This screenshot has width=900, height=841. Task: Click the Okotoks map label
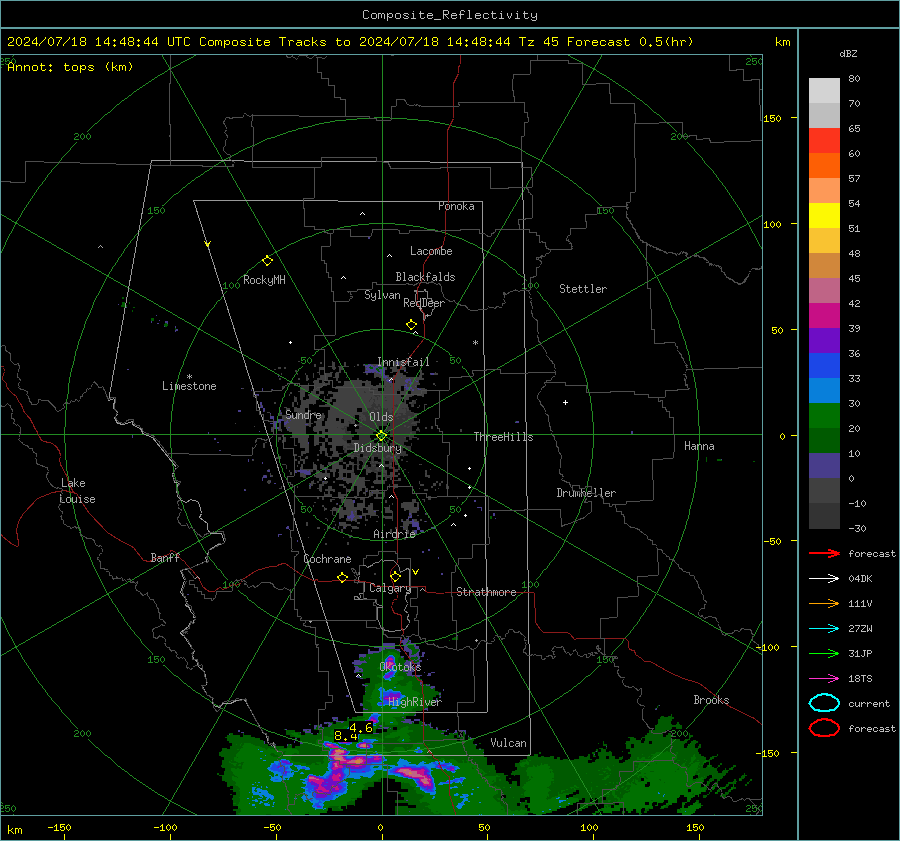(400, 666)
